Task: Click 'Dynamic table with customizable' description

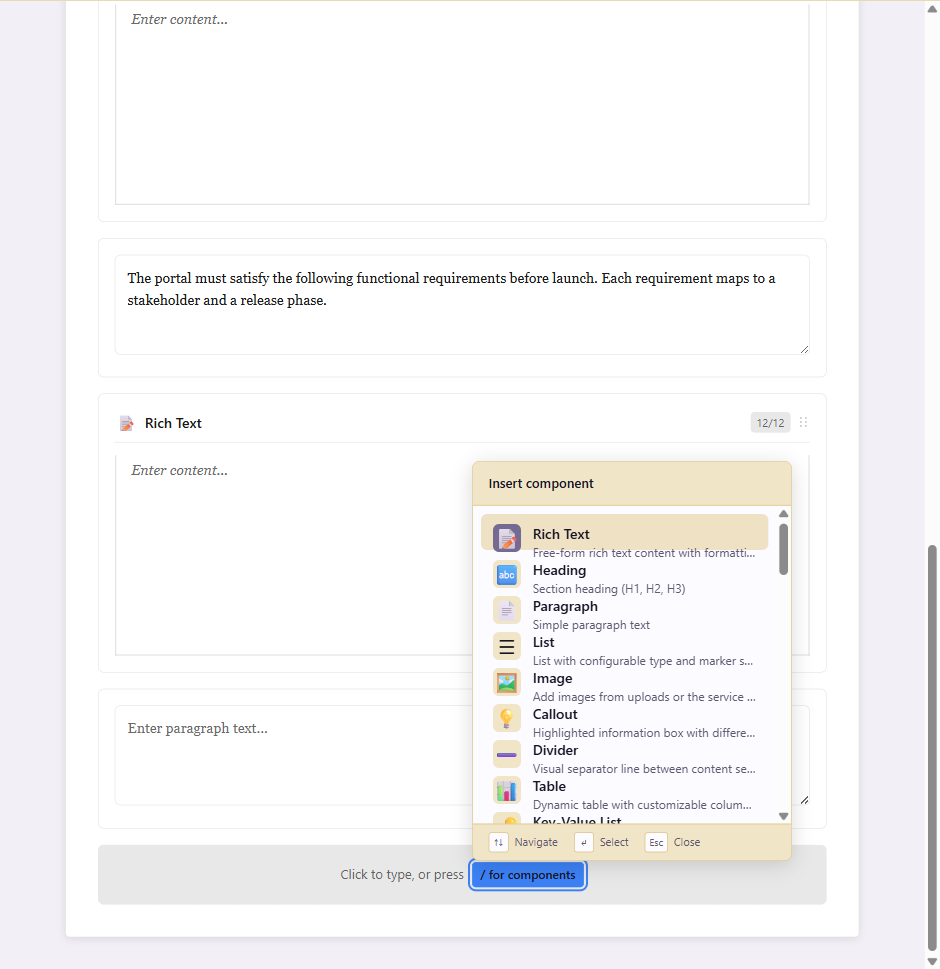Action: coord(642,805)
